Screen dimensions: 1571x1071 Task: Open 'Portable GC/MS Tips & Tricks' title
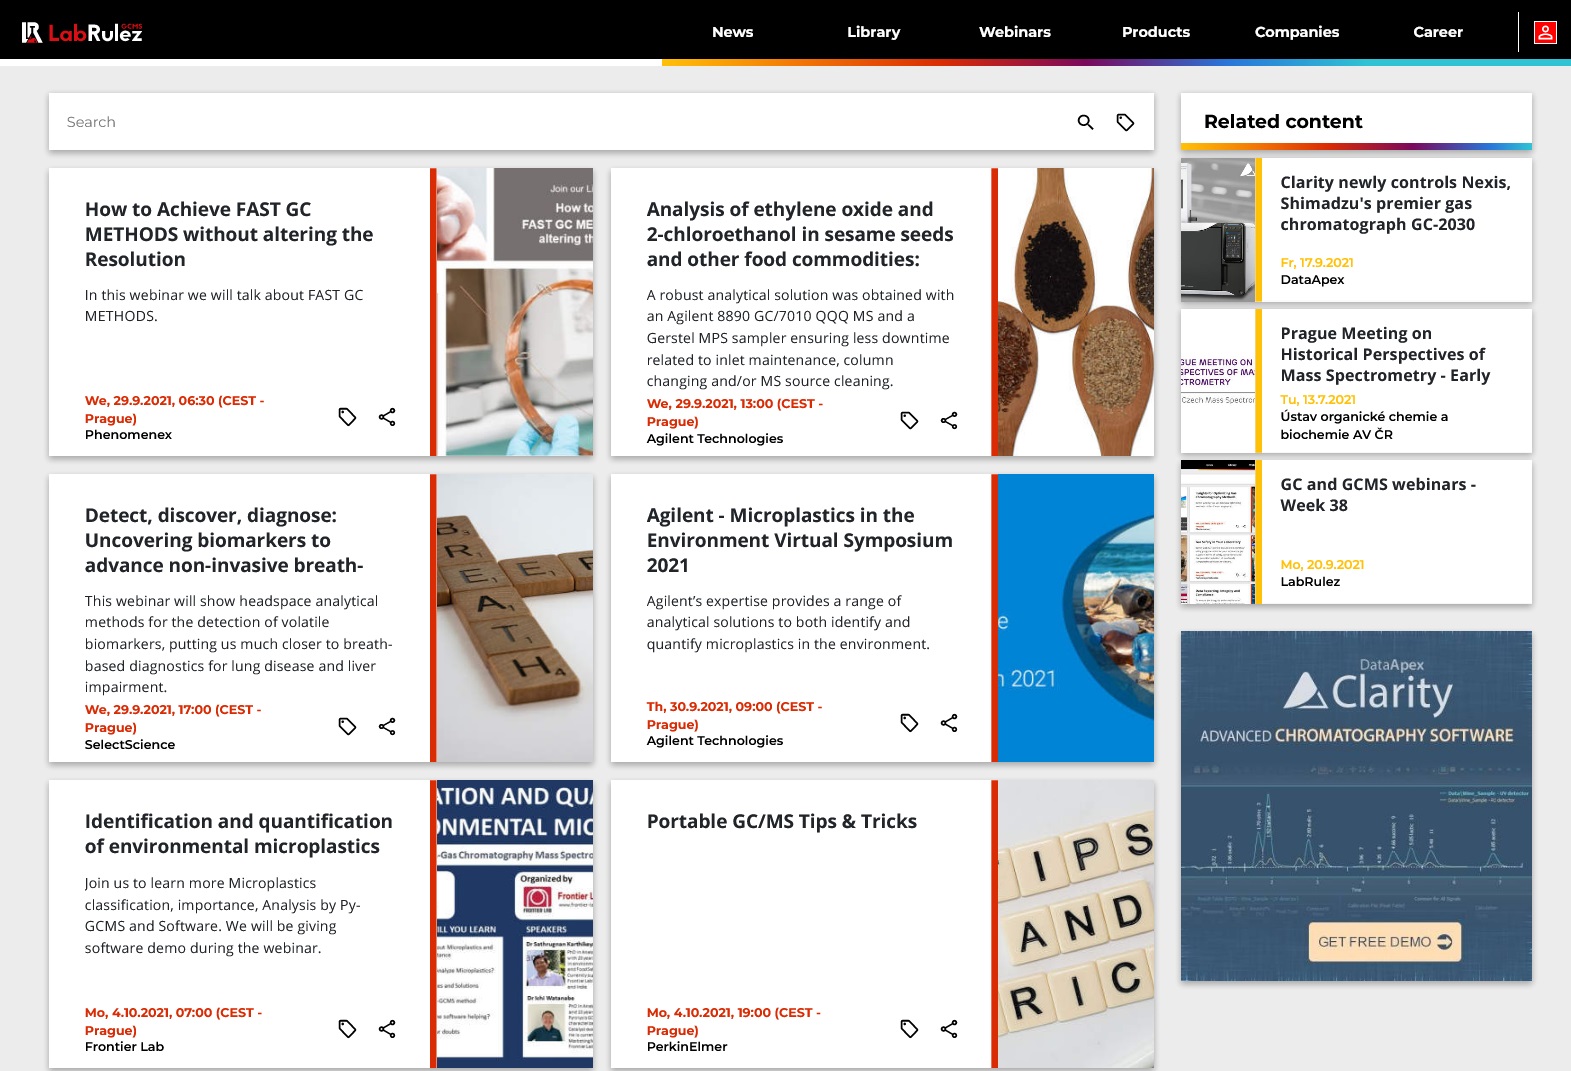point(781,821)
